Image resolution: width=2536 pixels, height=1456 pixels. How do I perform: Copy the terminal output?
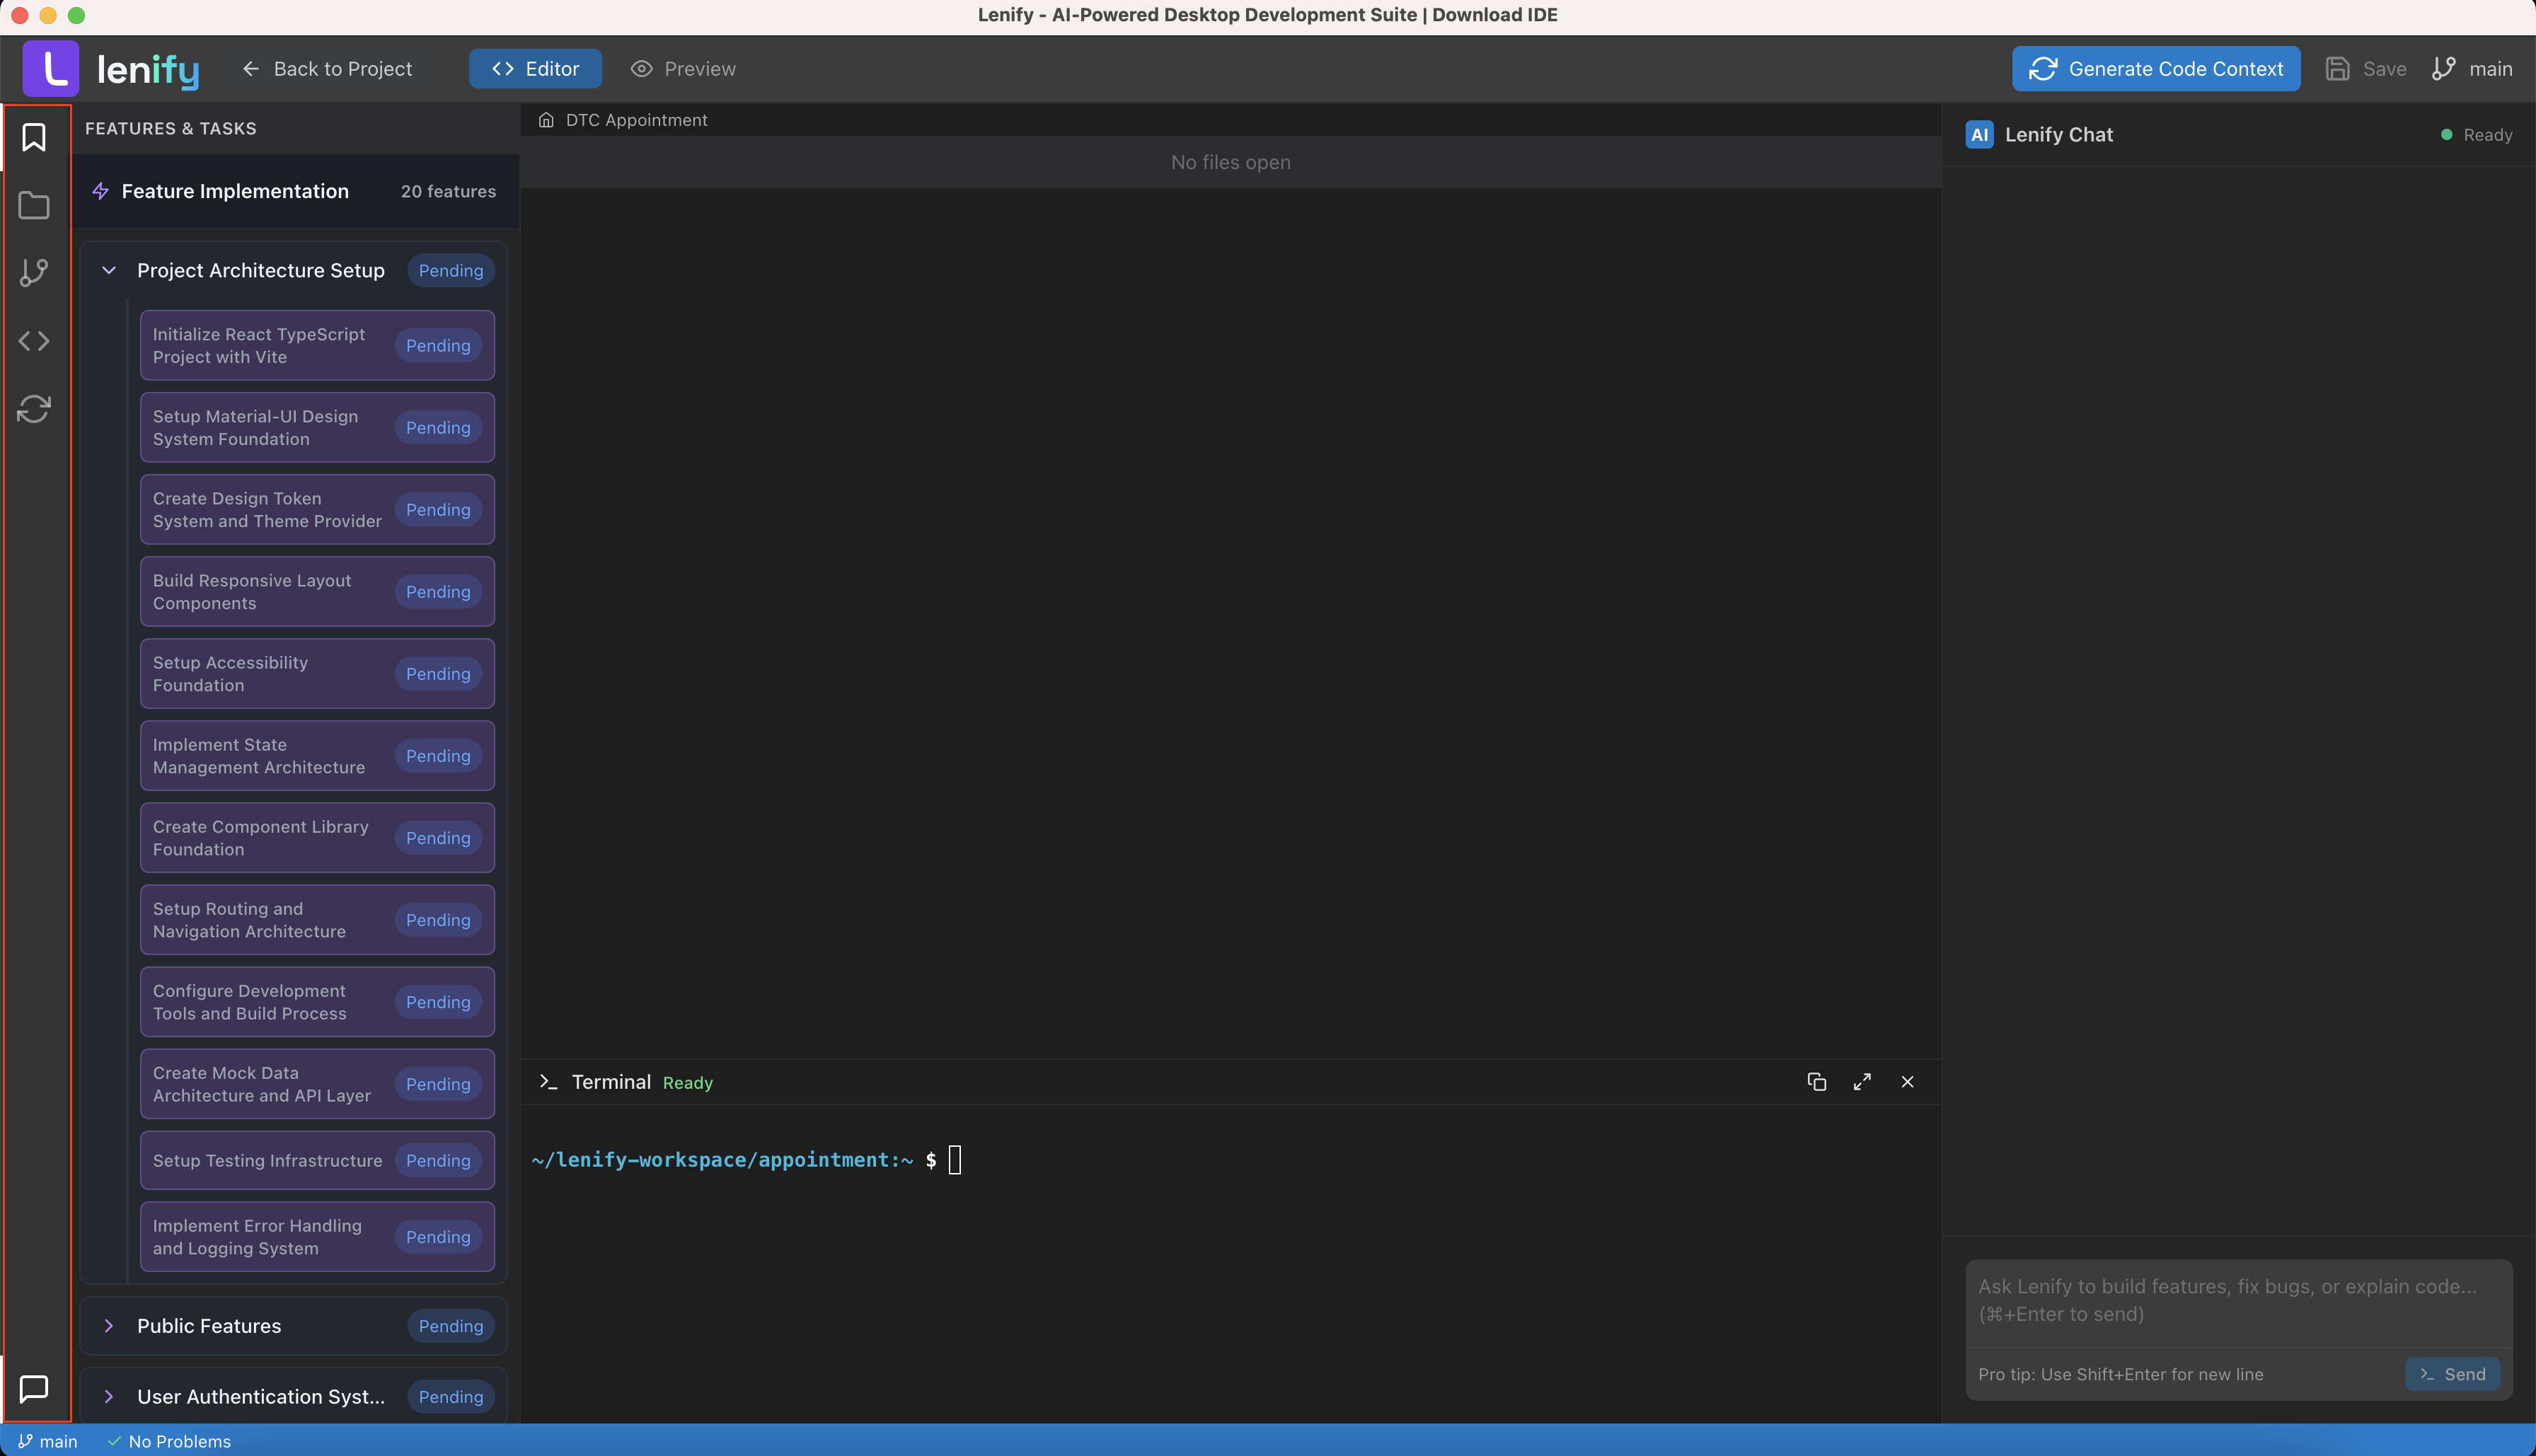[1816, 1081]
